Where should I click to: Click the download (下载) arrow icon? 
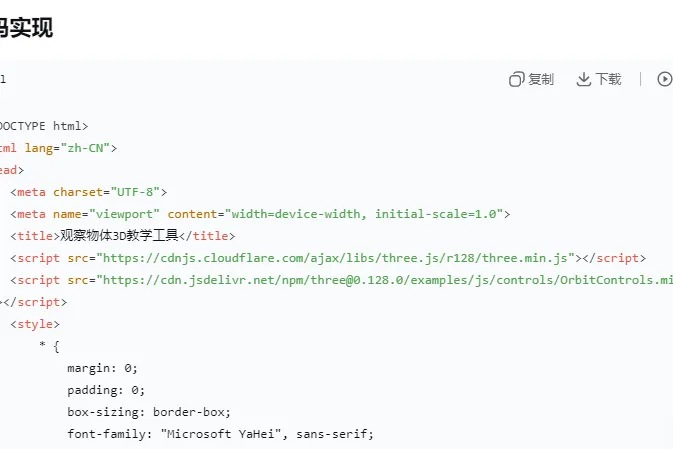584,79
